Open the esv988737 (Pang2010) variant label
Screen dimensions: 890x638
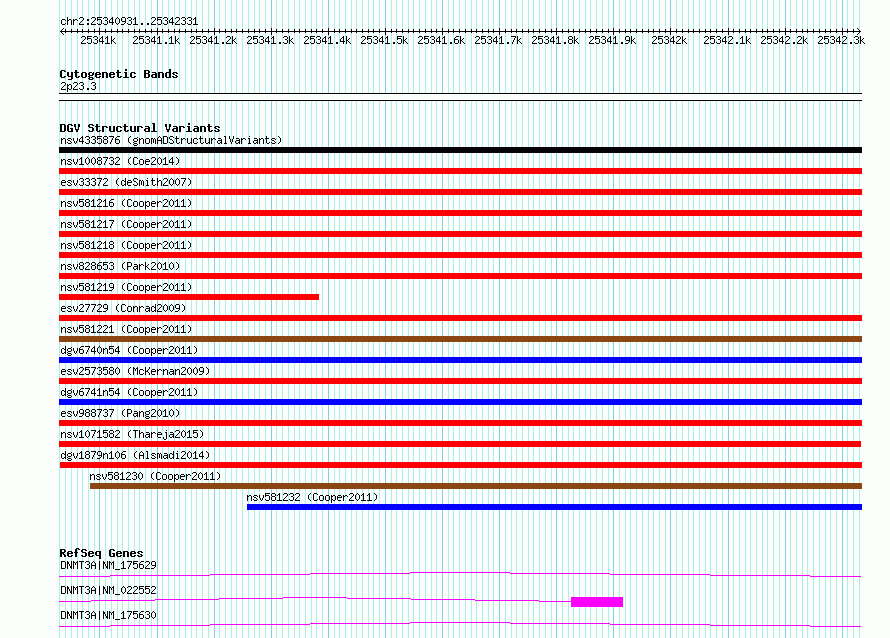click(120, 413)
